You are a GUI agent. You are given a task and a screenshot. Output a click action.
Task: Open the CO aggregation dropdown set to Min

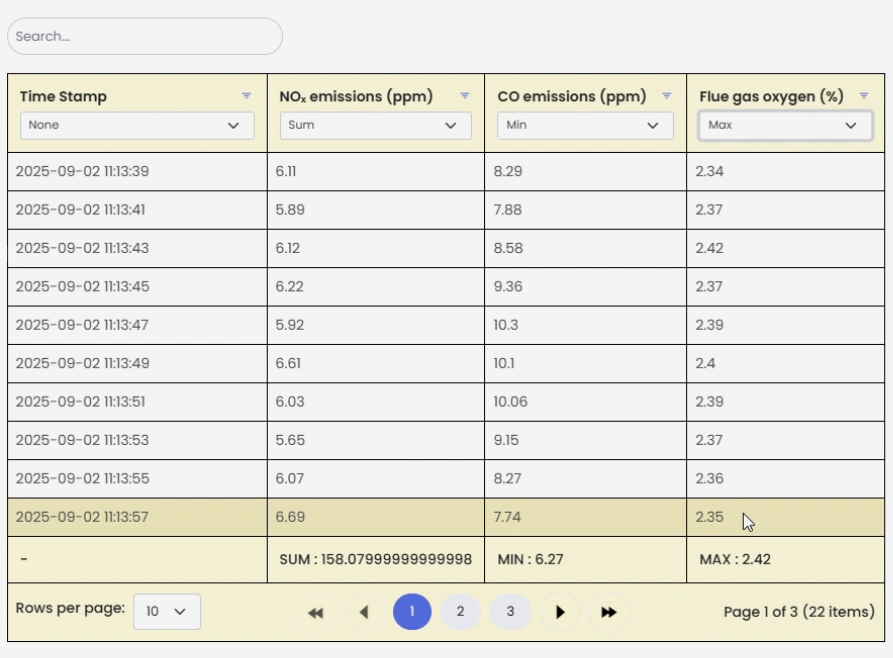[585, 125]
